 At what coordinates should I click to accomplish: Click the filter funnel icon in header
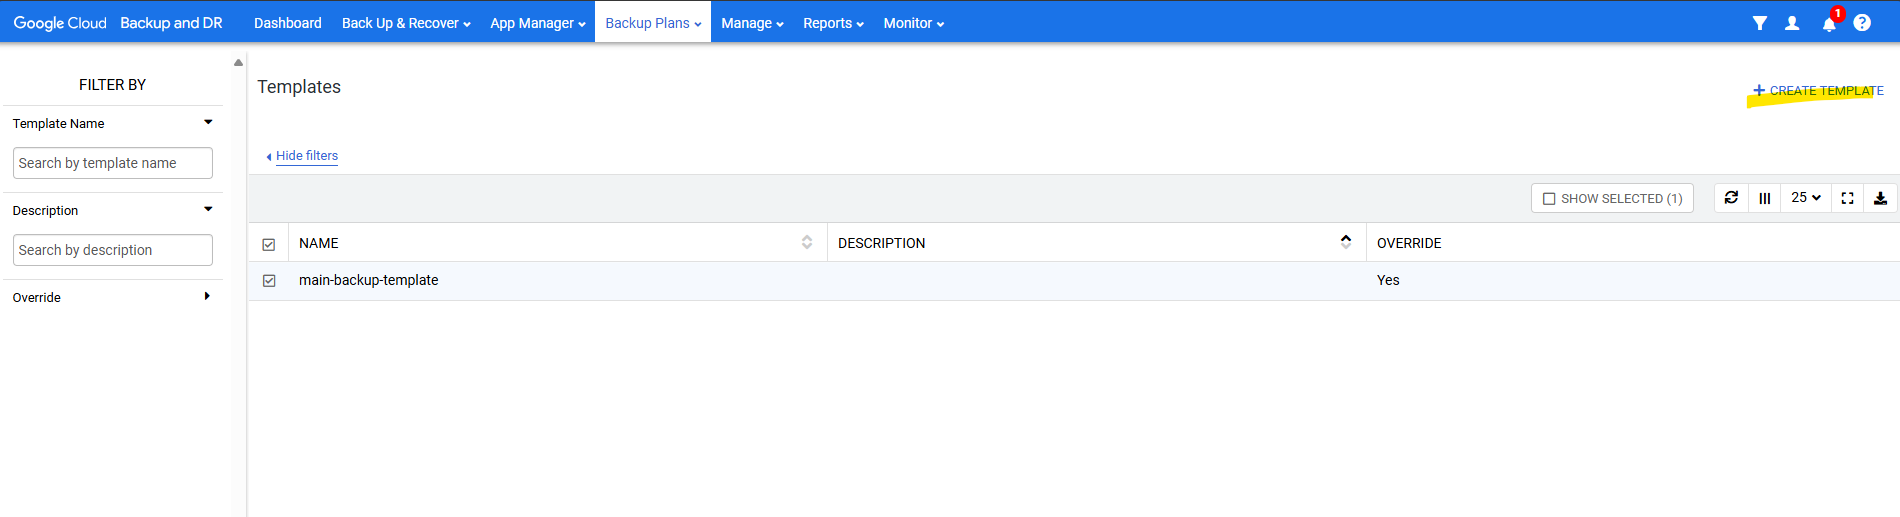(1760, 23)
